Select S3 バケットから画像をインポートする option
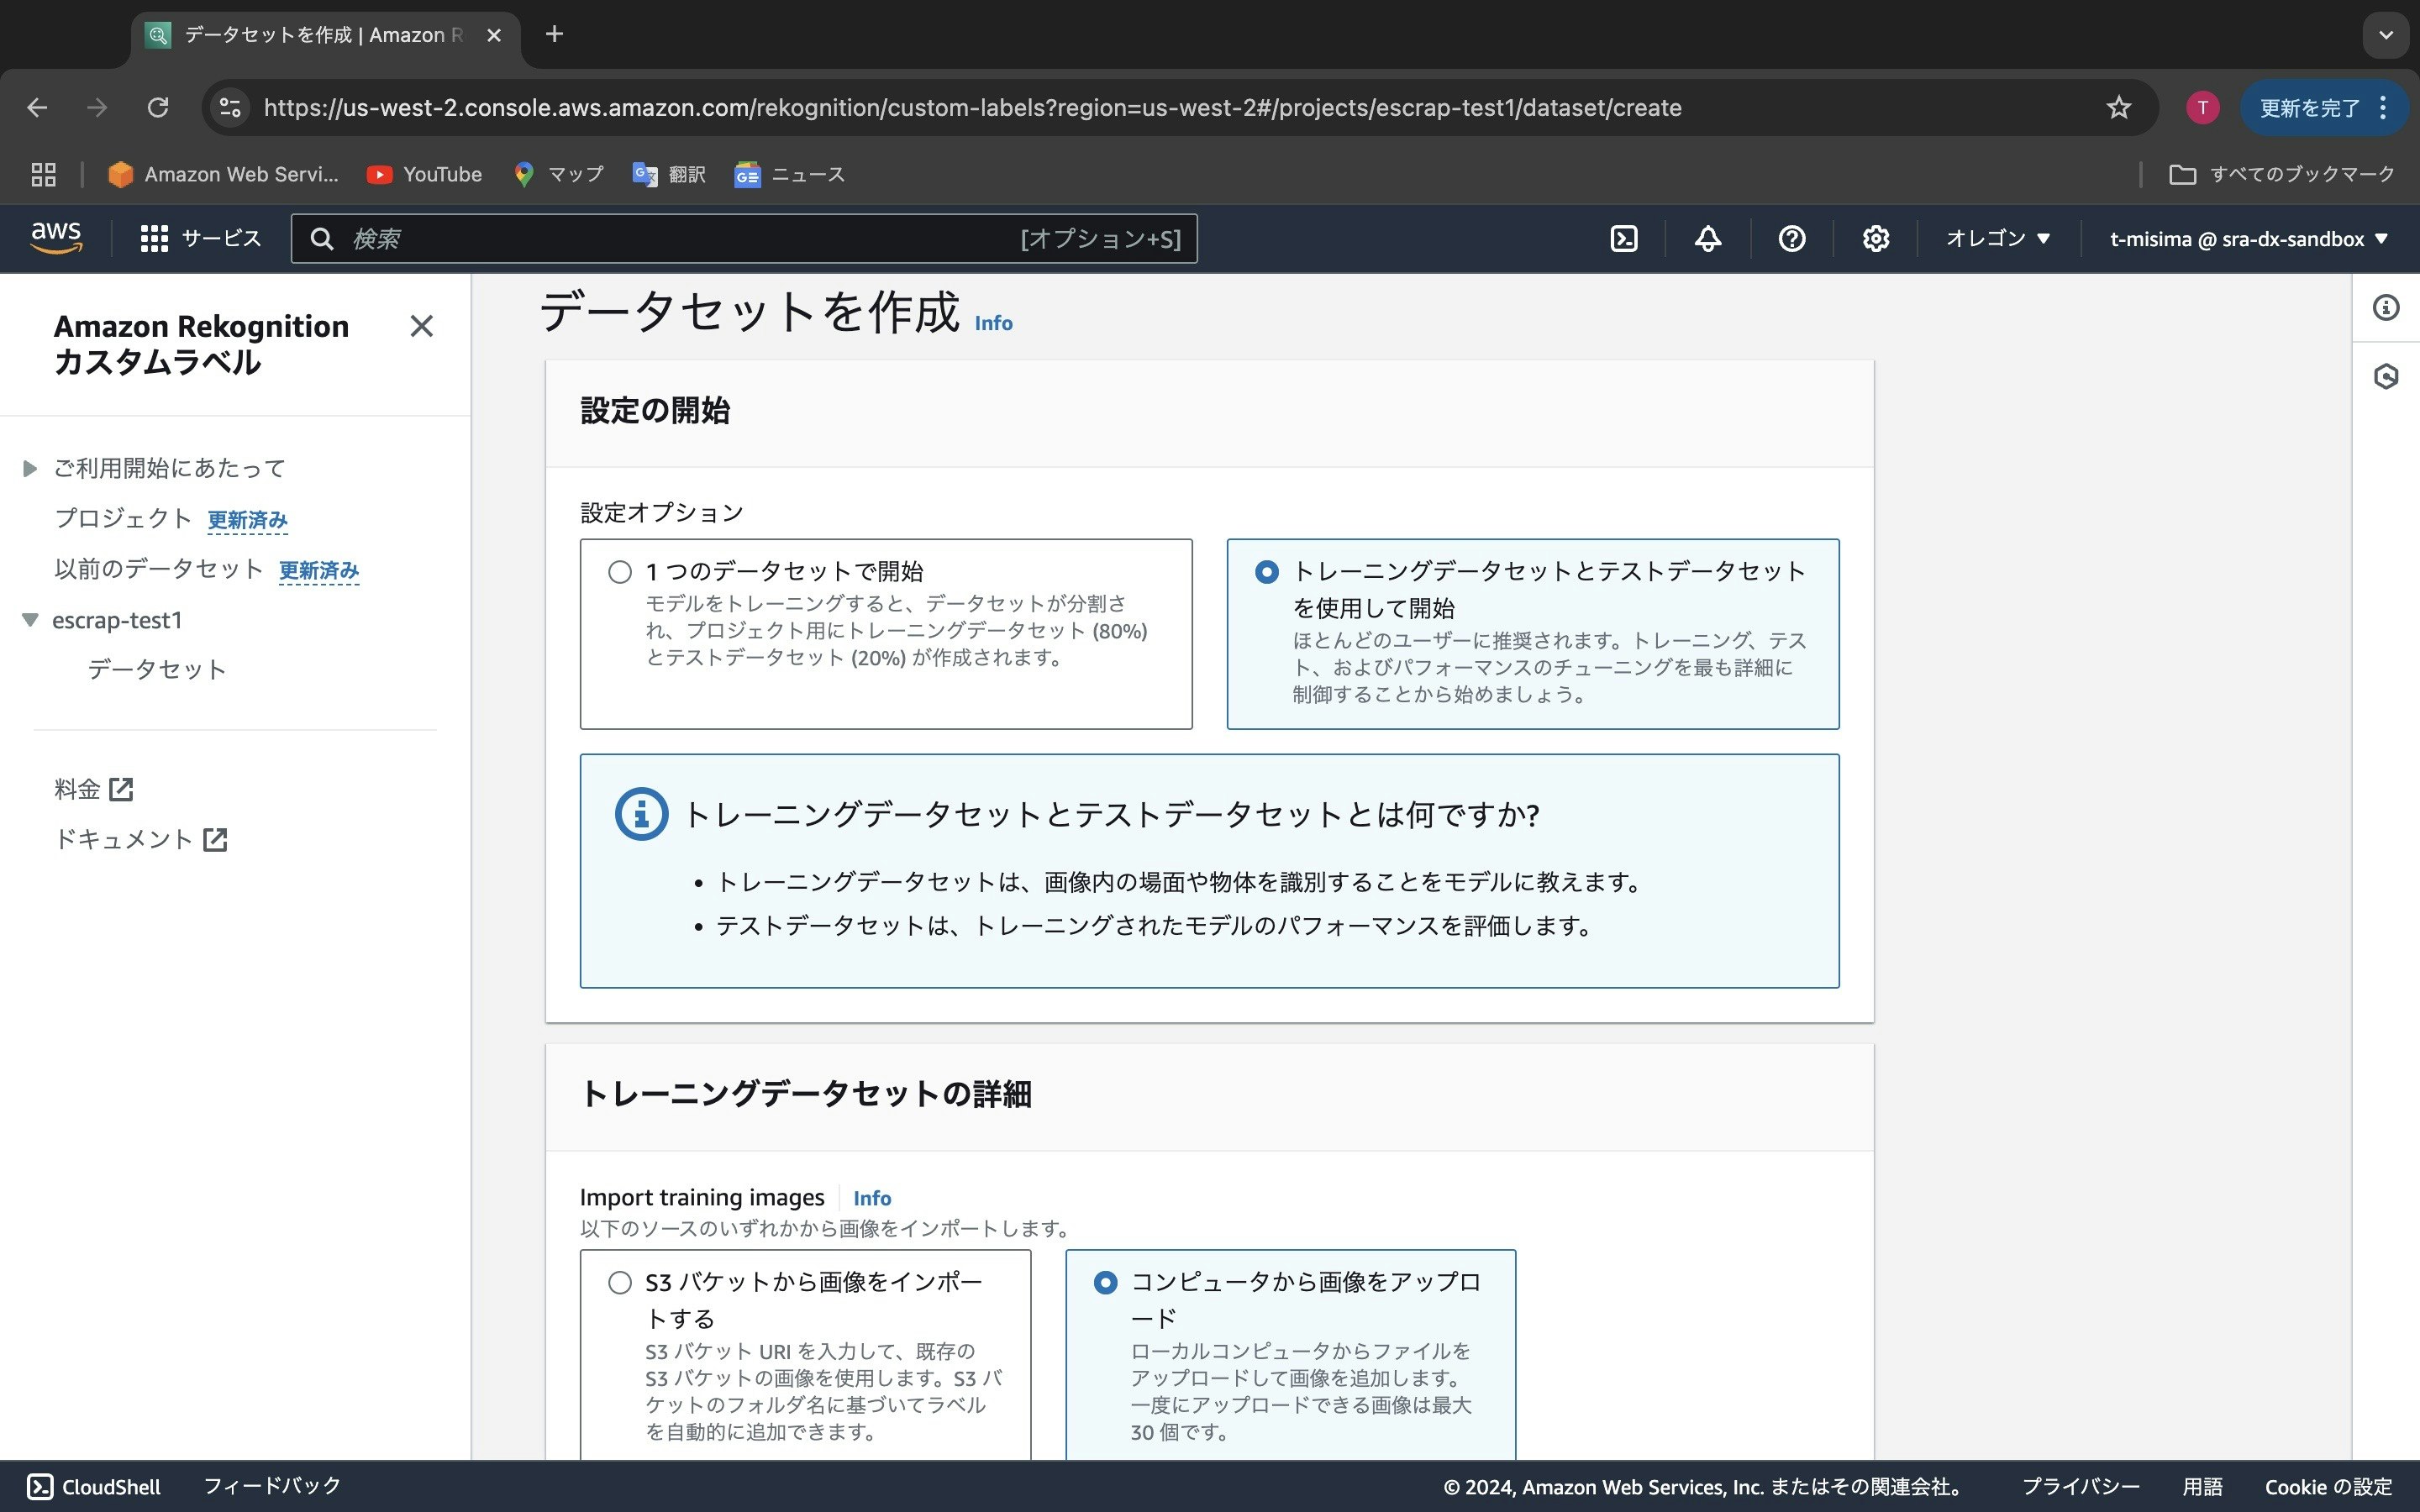This screenshot has height=1512, width=2420. [620, 1281]
